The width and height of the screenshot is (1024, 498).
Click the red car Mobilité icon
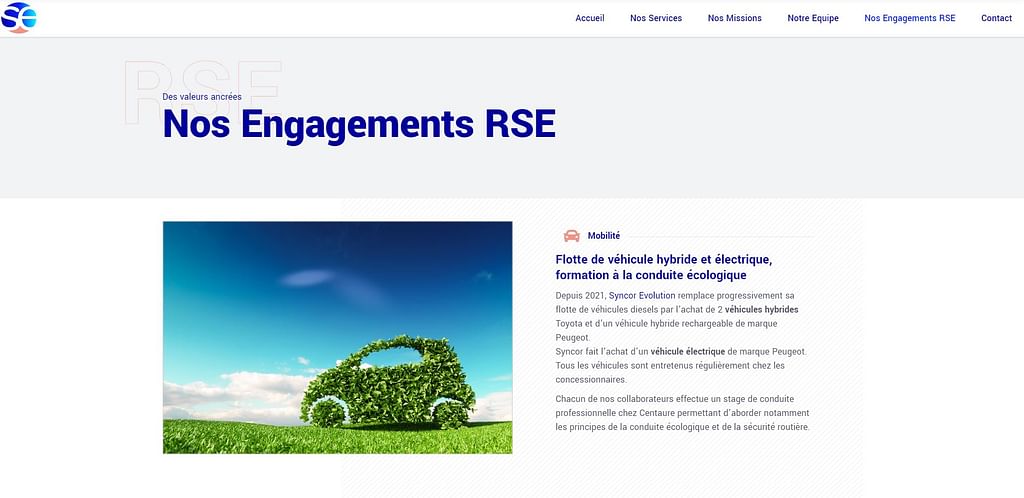click(x=572, y=236)
